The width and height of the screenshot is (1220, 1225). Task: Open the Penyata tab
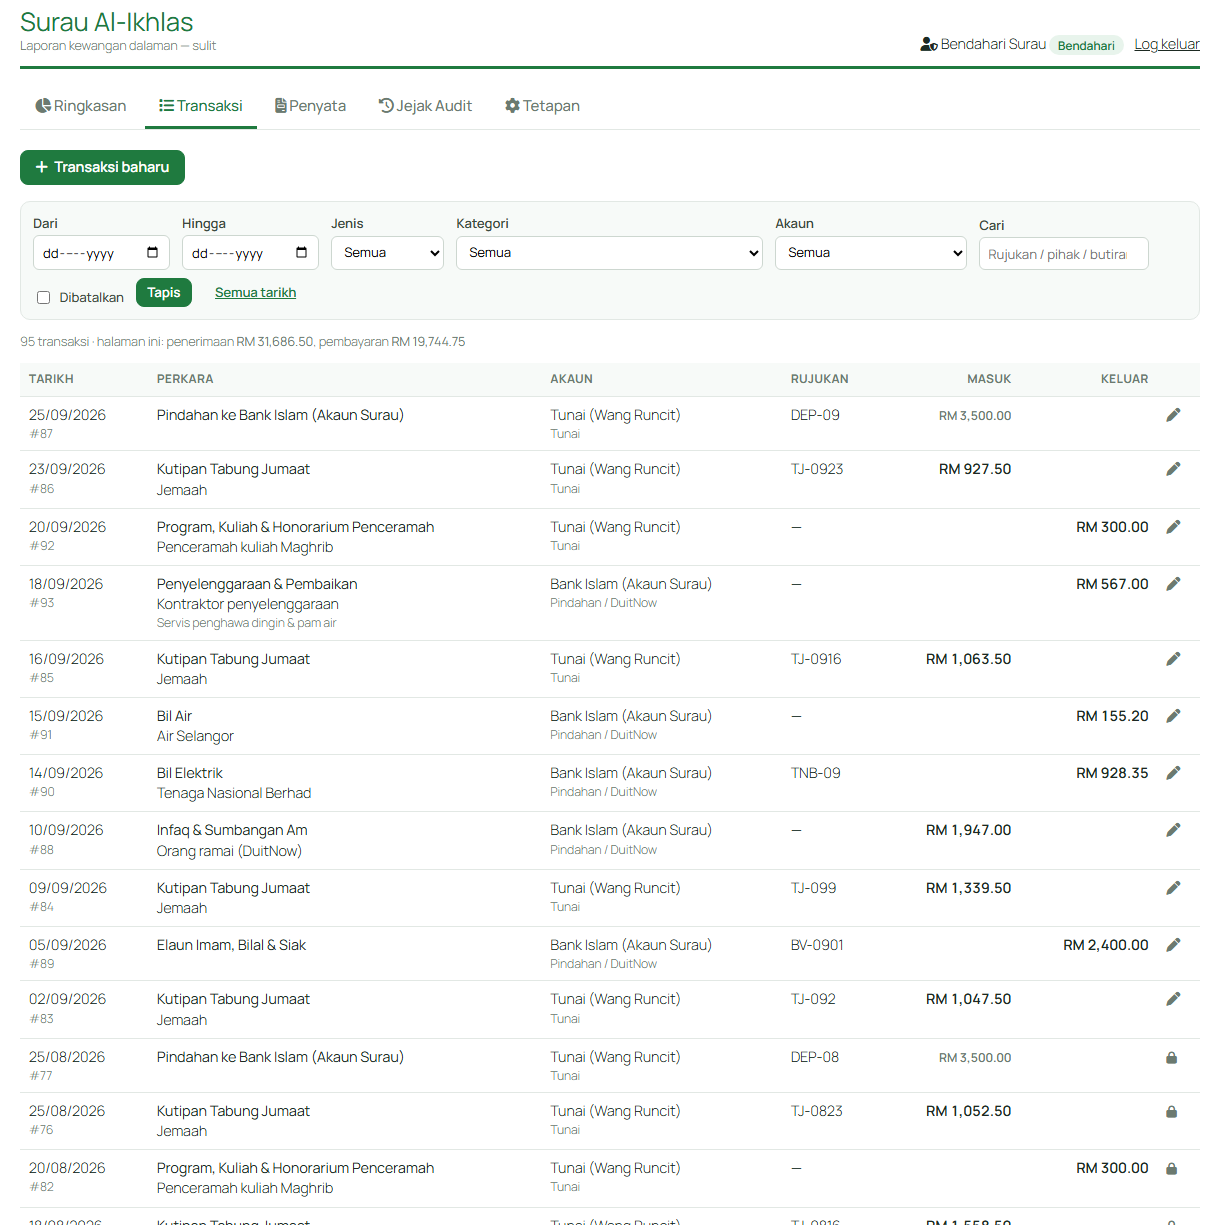coord(310,106)
